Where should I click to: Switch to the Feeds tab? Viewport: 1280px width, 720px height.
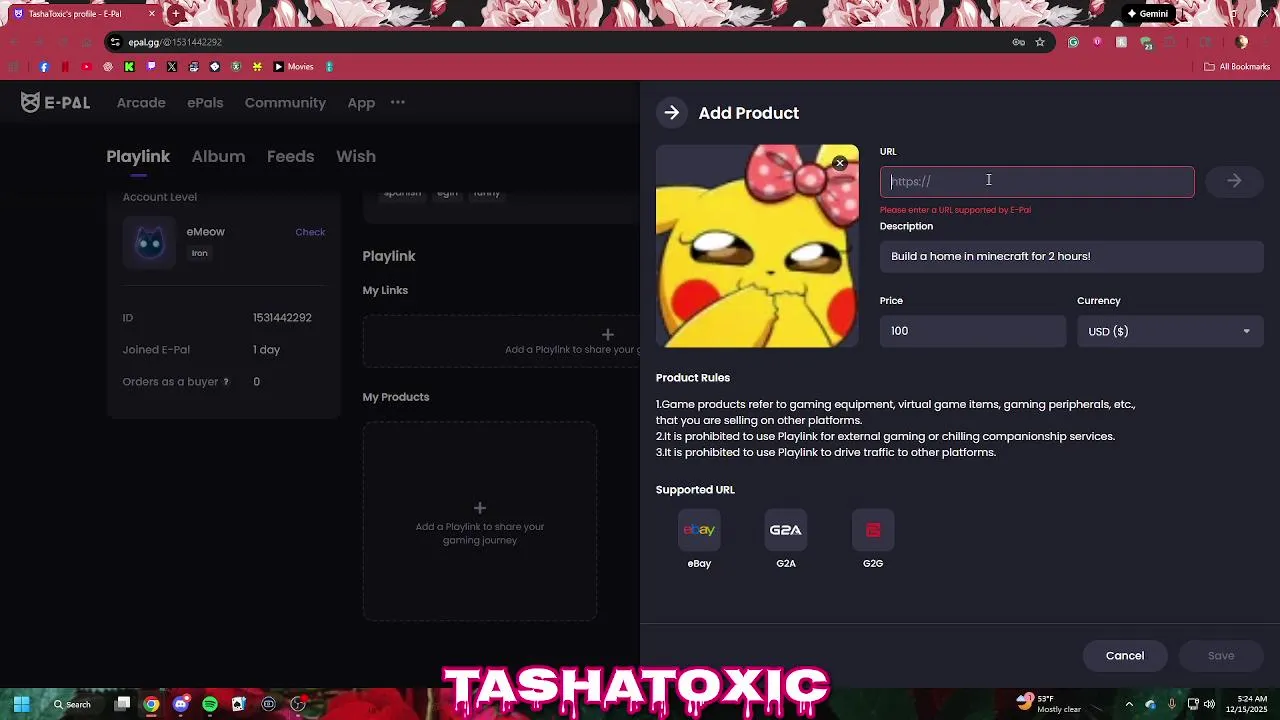pos(290,157)
